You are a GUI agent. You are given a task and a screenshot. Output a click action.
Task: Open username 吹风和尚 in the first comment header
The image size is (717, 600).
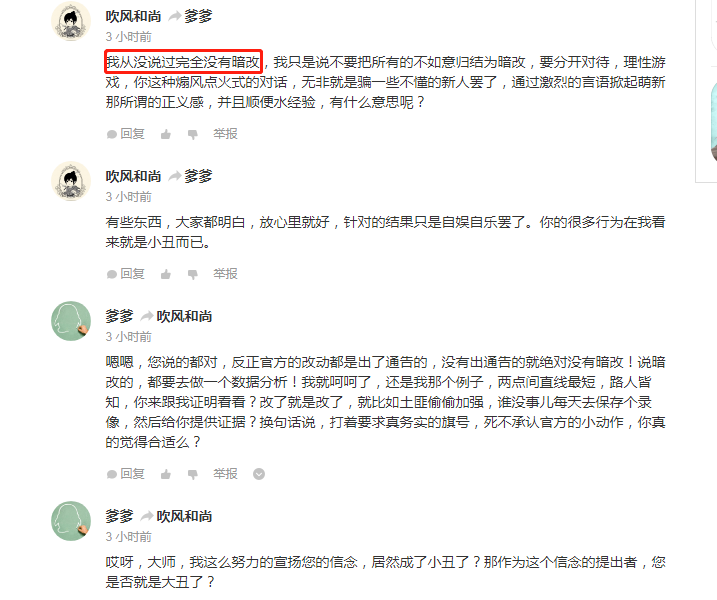[133, 16]
